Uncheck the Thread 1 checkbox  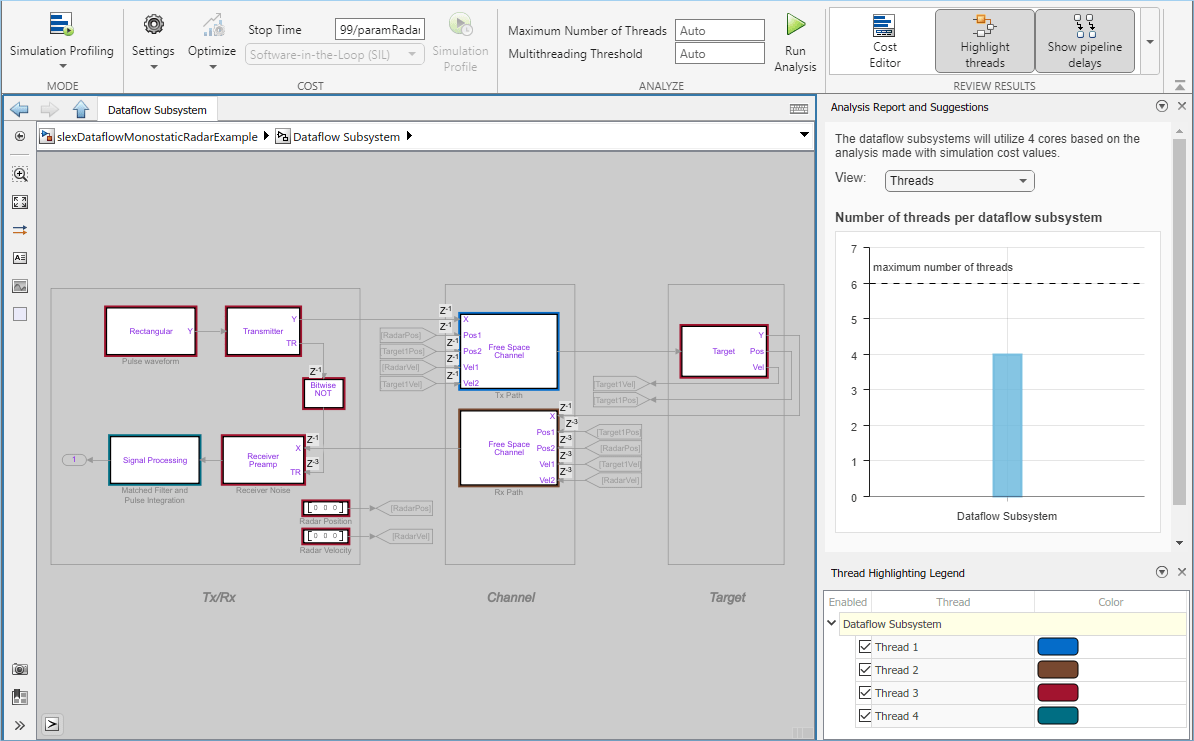pos(865,647)
